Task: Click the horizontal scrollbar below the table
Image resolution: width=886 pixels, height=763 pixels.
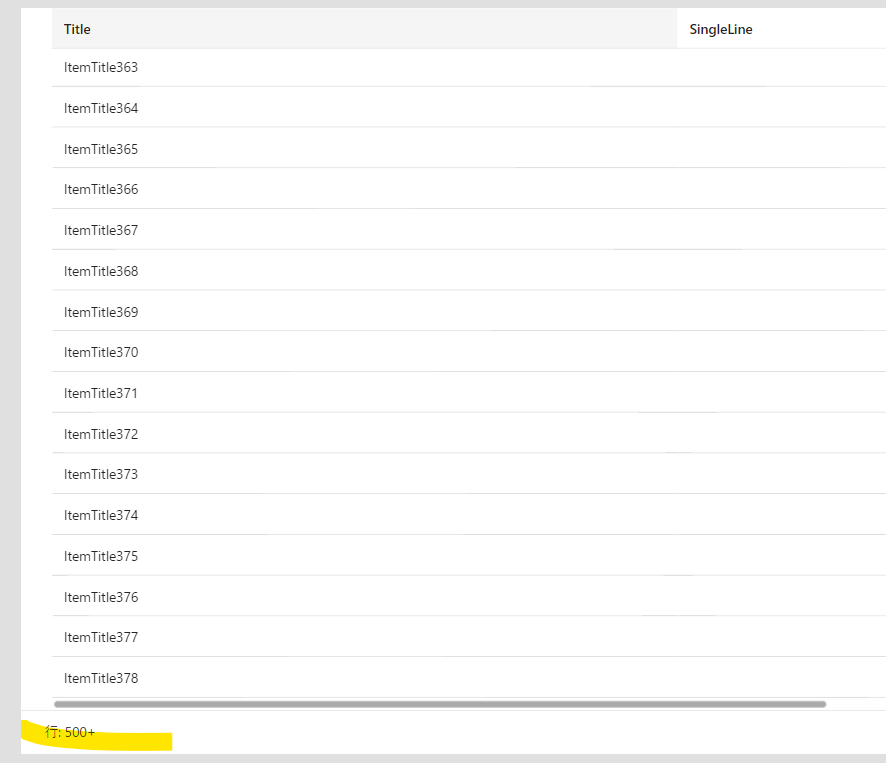Action: pos(440,704)
